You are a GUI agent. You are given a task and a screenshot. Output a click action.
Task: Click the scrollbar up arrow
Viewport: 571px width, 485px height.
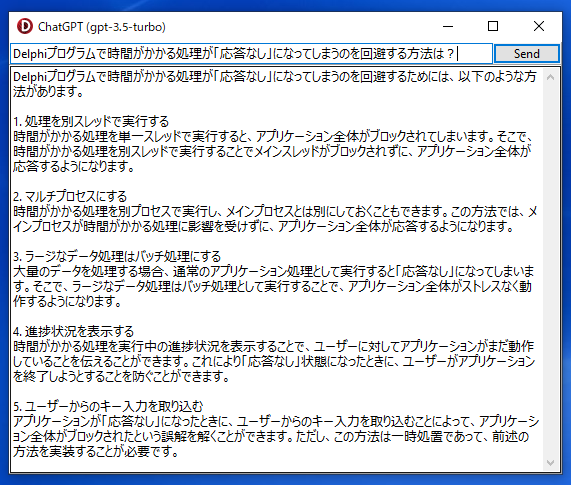click(550, 77)
